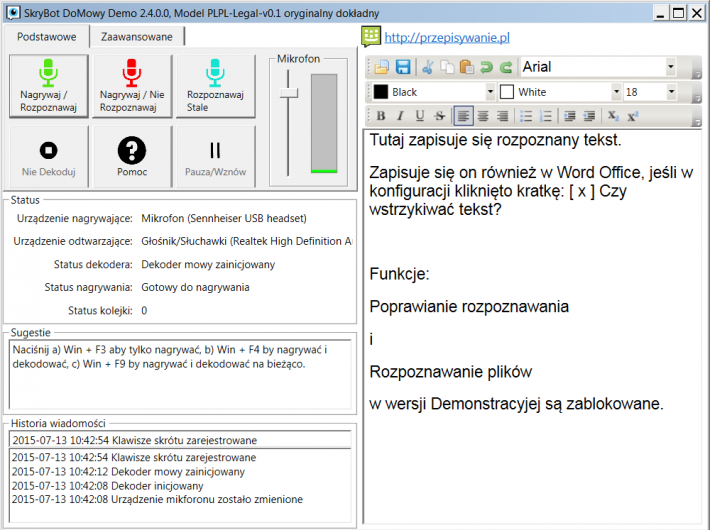The height and width of the screenshot is (530, 710).
Task: Open file with the folder icon
Action: pyautogui.click(x=382, y=67)
